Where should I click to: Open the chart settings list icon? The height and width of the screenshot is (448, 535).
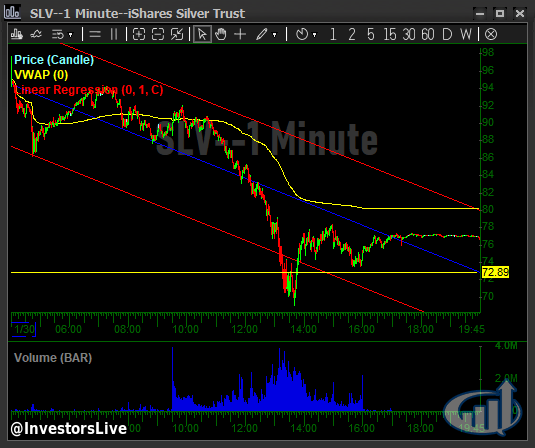[x=58, y=34]
